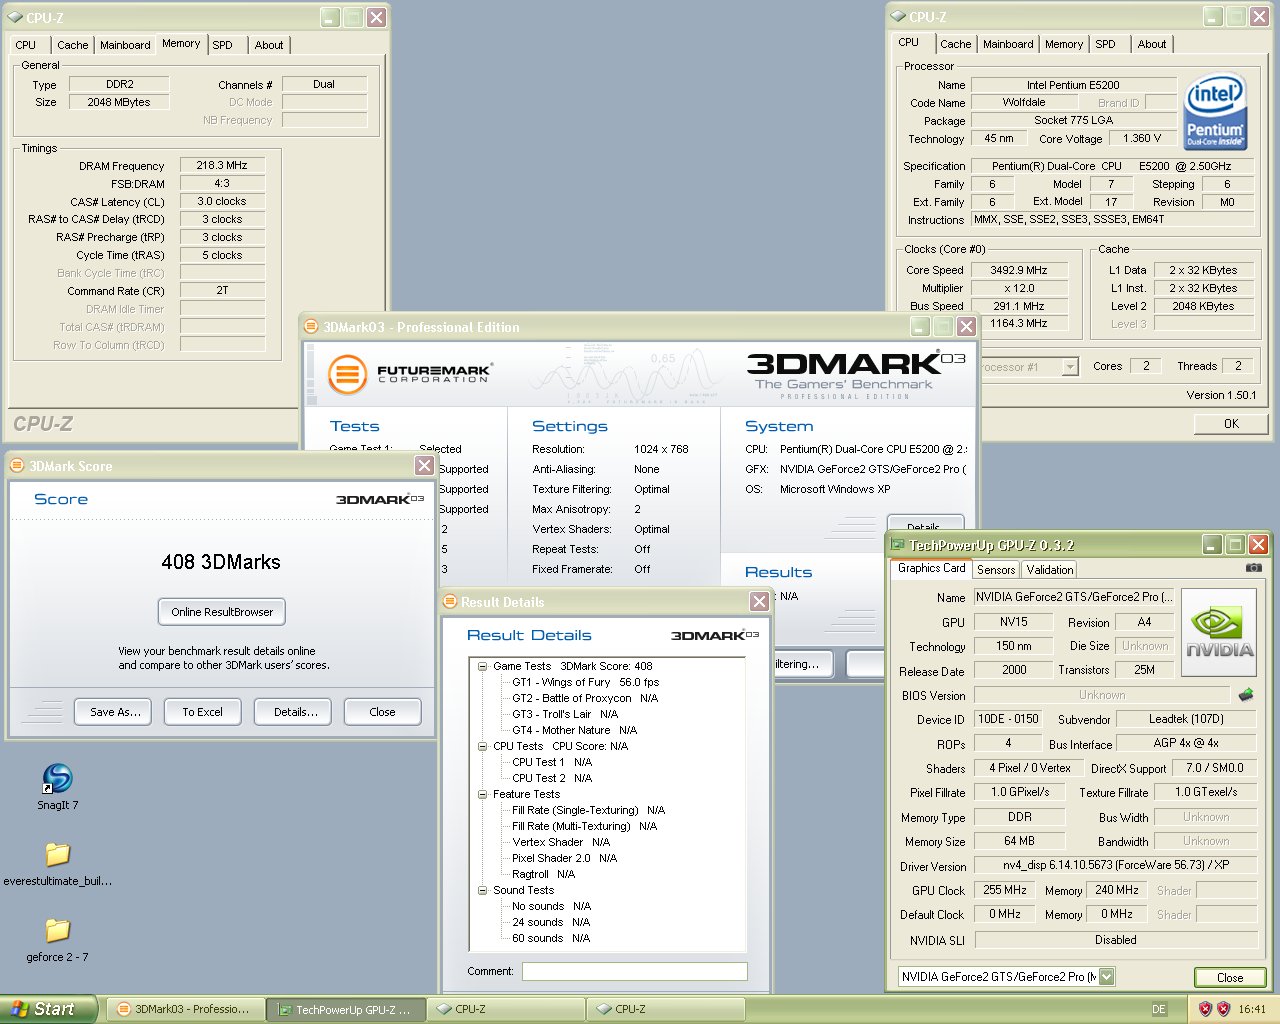Click the Comment input field in Result Details
The image size is (1280, 1024).
click(x=635, y=972)
